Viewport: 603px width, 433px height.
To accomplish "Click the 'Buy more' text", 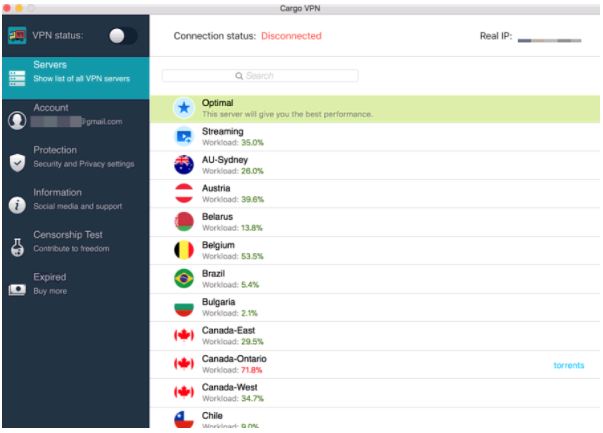I will [50, 291].
